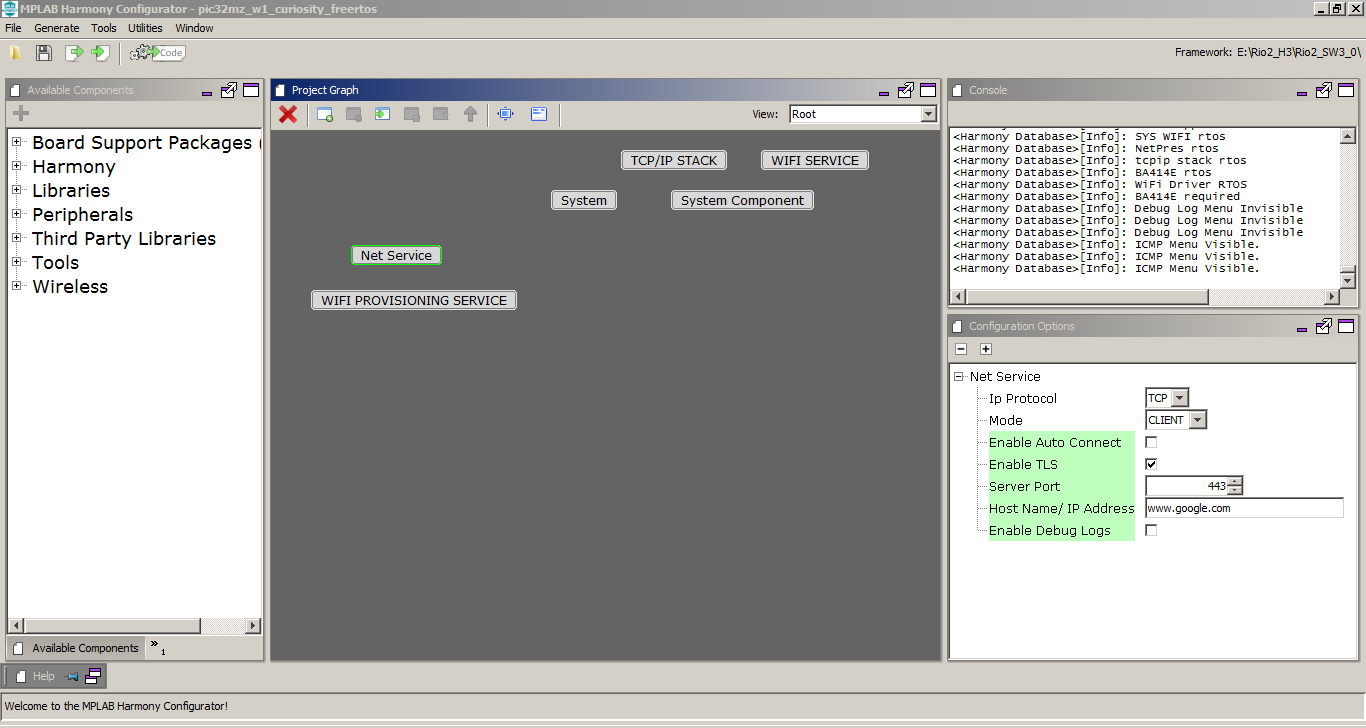Click the add group window icon with green plus
This screenshot has height=728, width=1366.
325,114
